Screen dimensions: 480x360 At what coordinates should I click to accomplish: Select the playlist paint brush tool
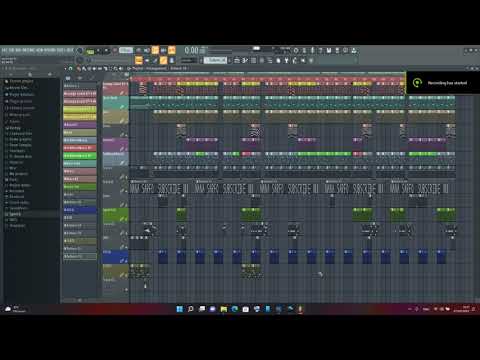(84, 68)
